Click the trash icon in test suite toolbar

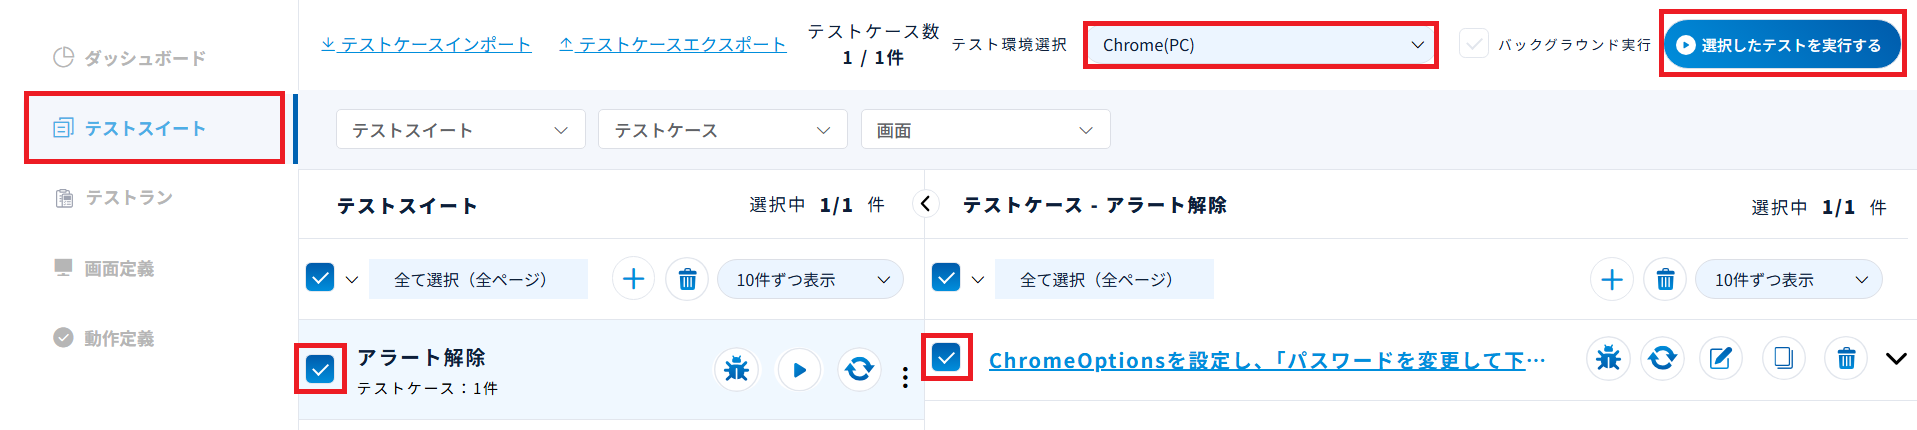pos(687,279)
